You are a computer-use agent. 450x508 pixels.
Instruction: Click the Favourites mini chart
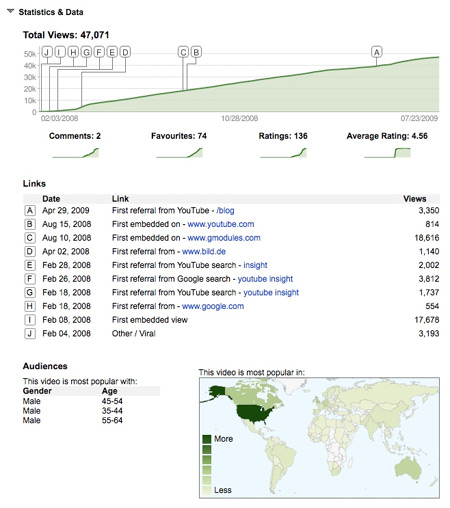[179, 153]
